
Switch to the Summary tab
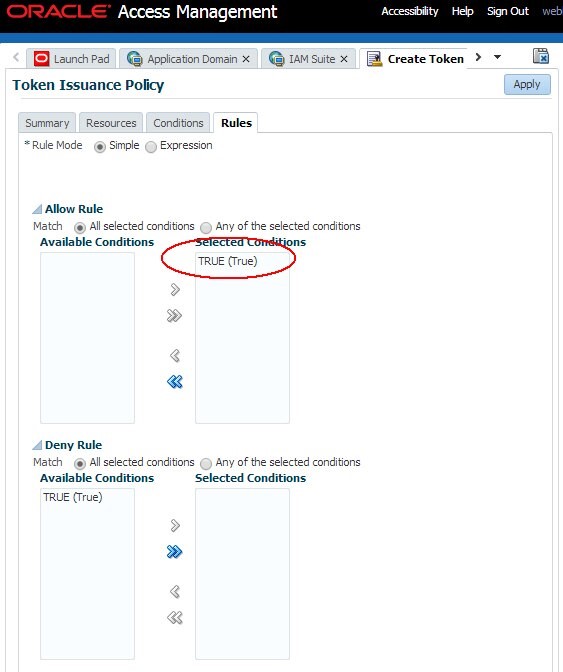coord(47,123)
